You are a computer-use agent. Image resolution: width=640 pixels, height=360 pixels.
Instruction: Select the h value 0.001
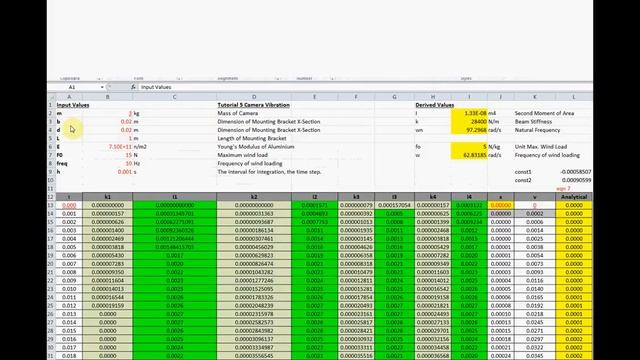(108, 172)
